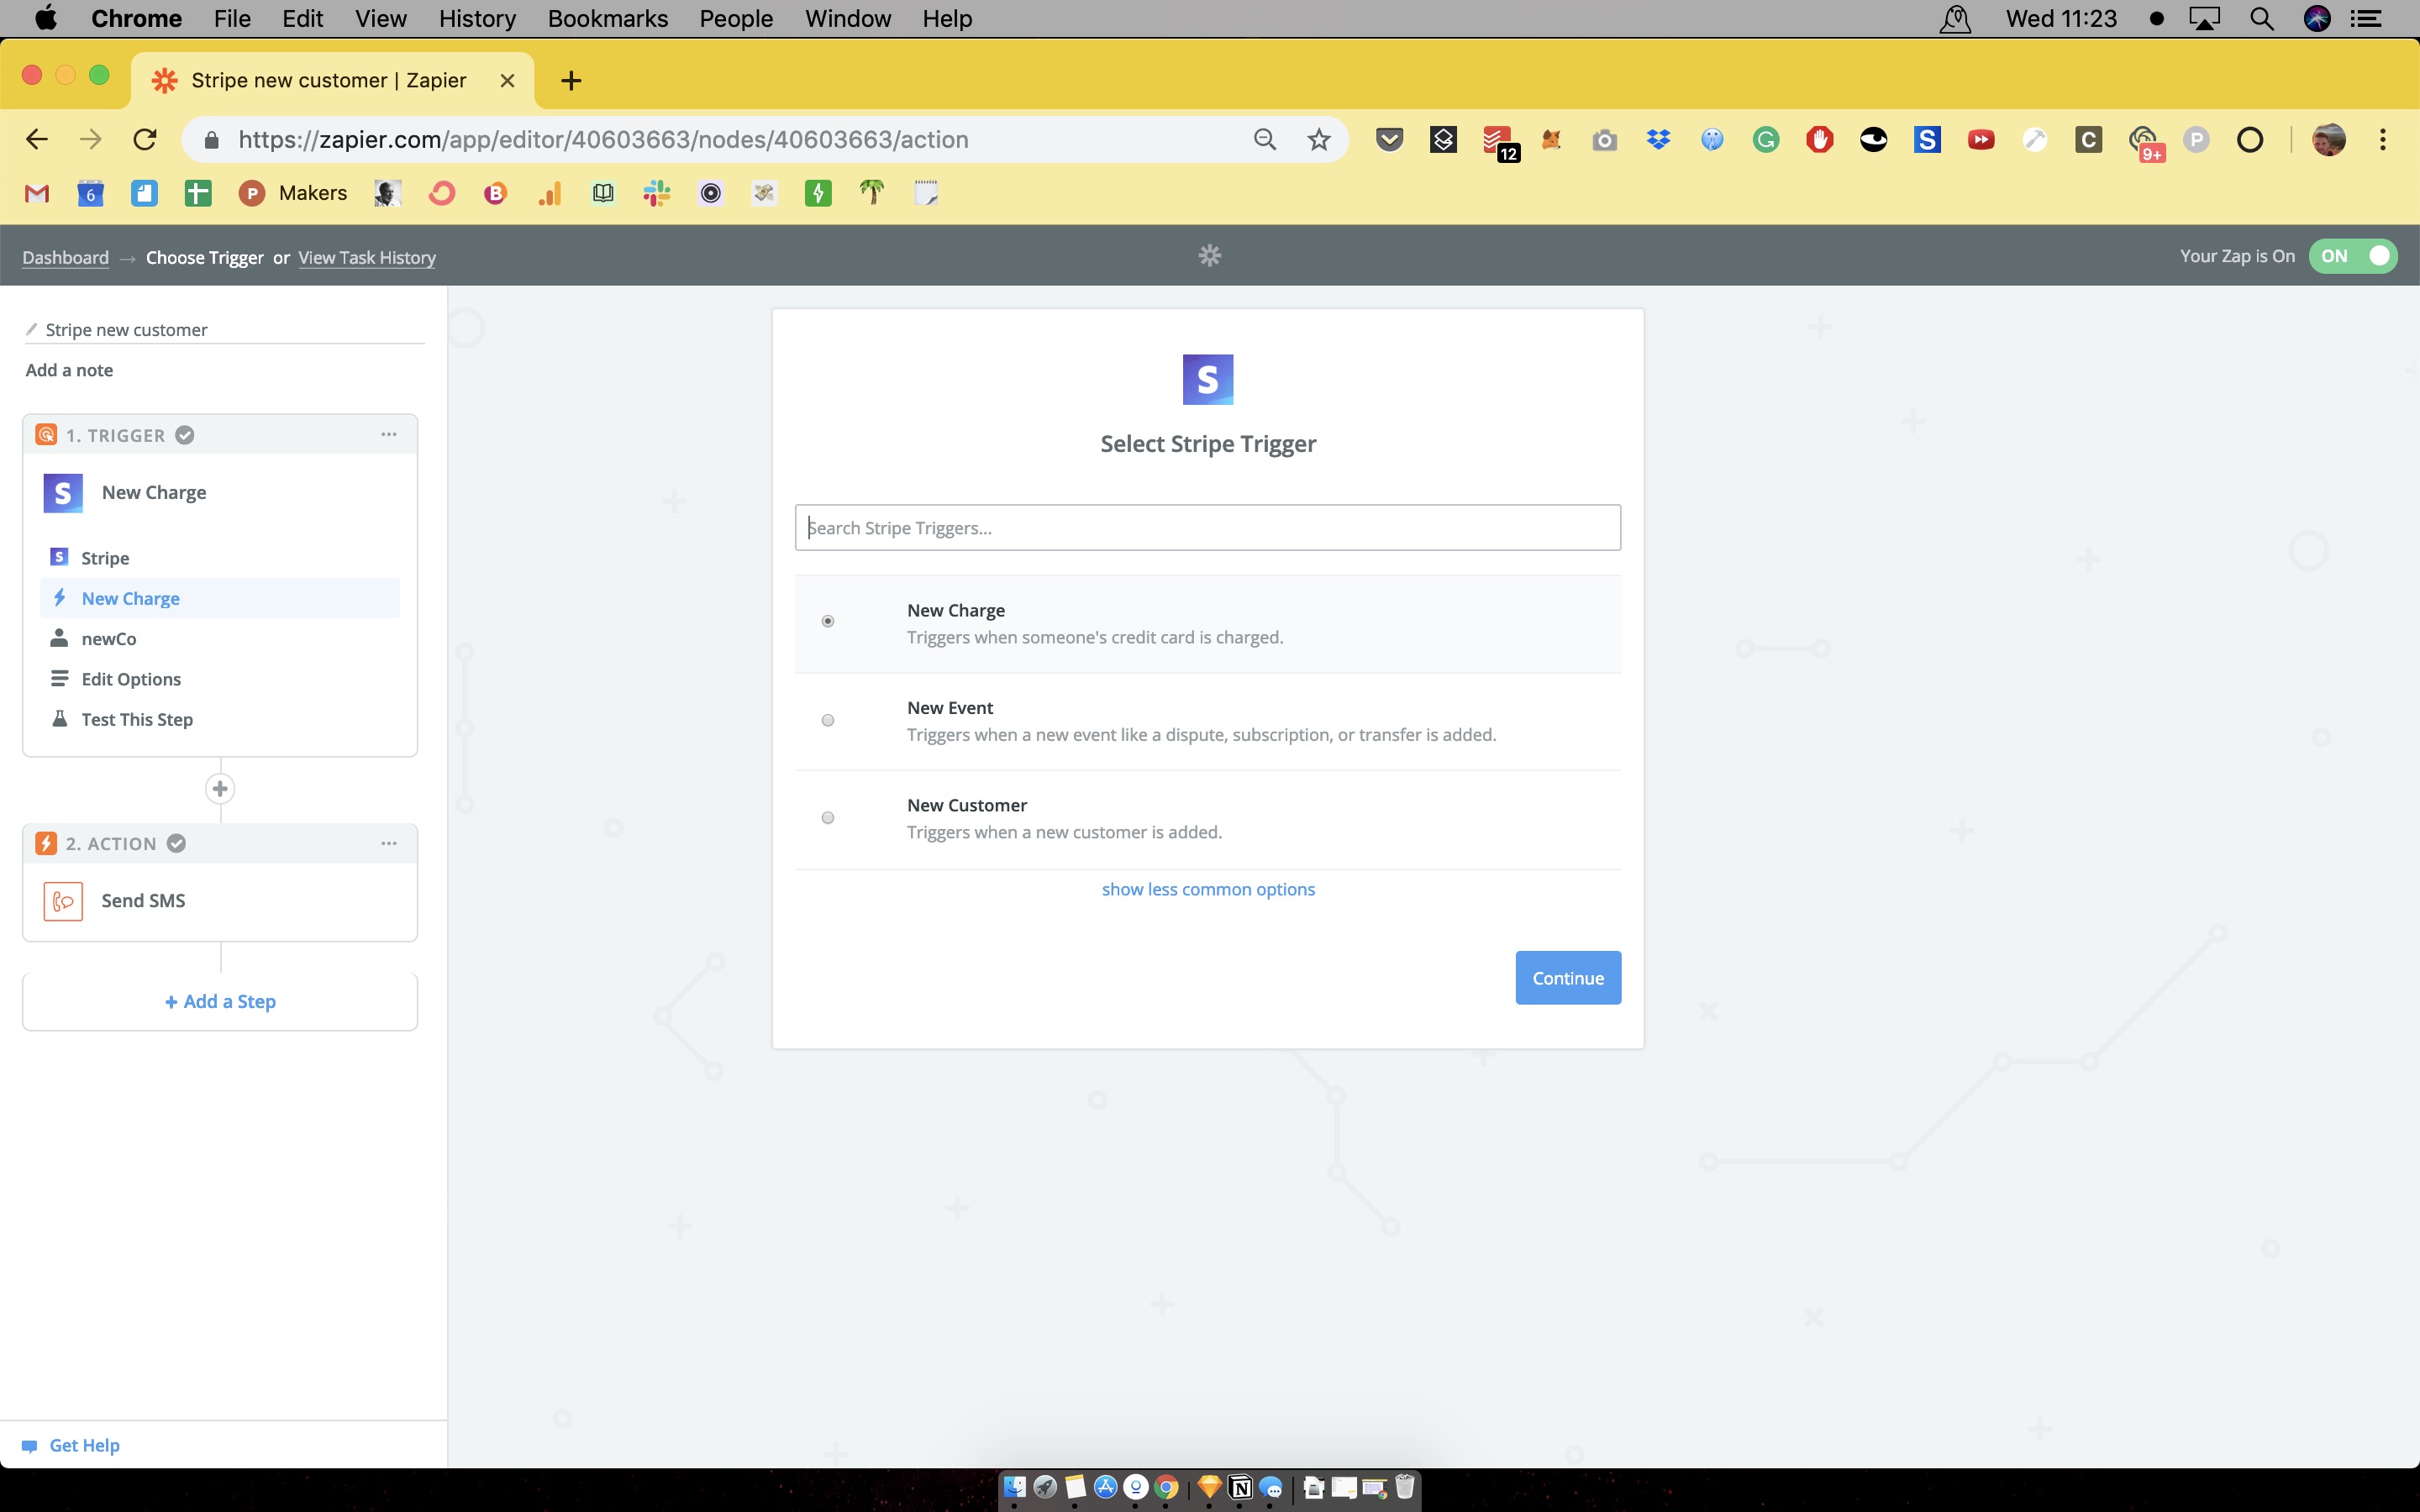Open Siri from the menu bar

(x=2317, y=18)
